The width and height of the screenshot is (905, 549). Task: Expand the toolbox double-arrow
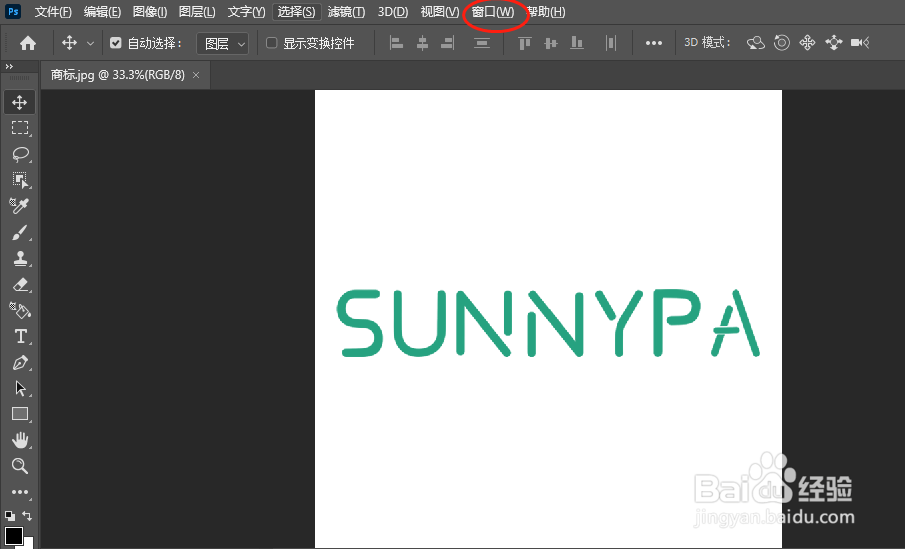pyautogui.click(x=9, y=67)
